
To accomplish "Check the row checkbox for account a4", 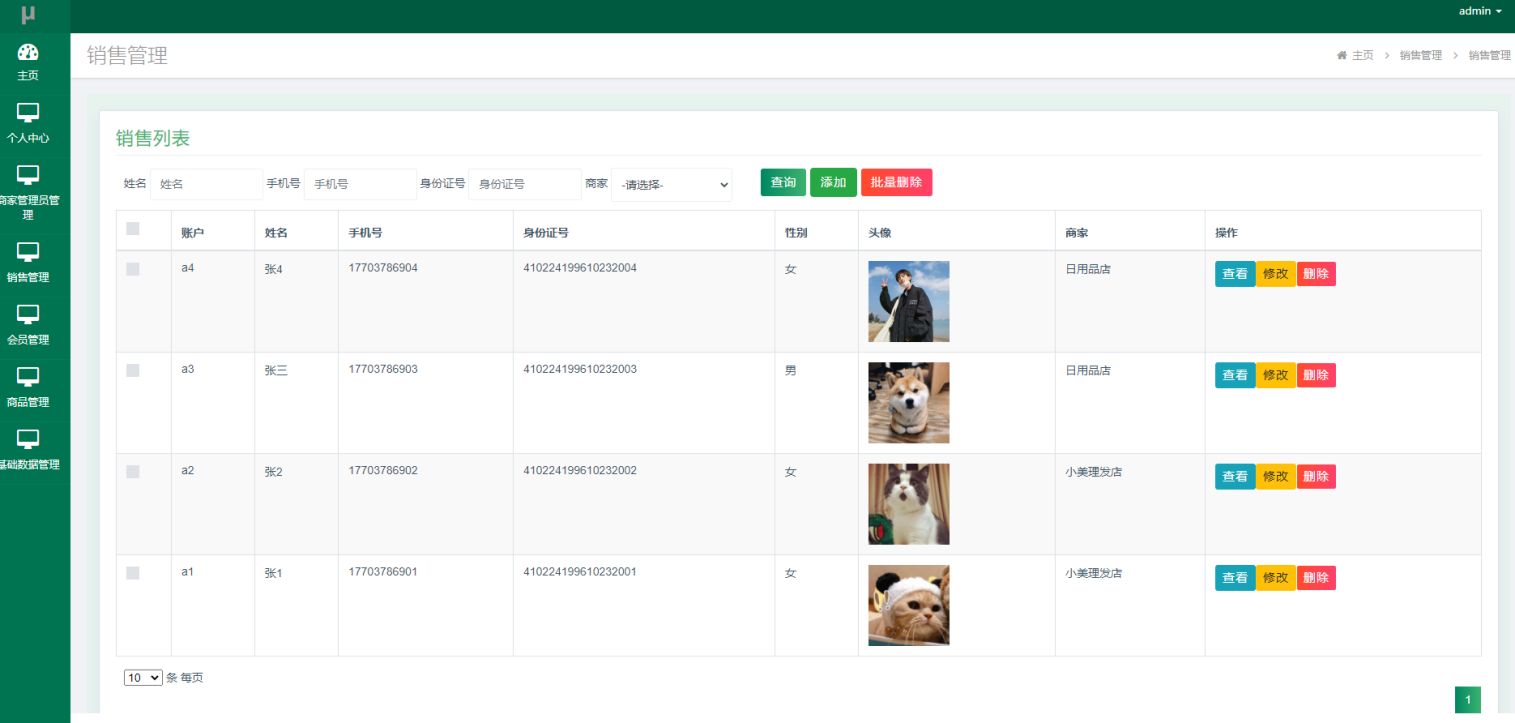I will click(x=133, y=269).
